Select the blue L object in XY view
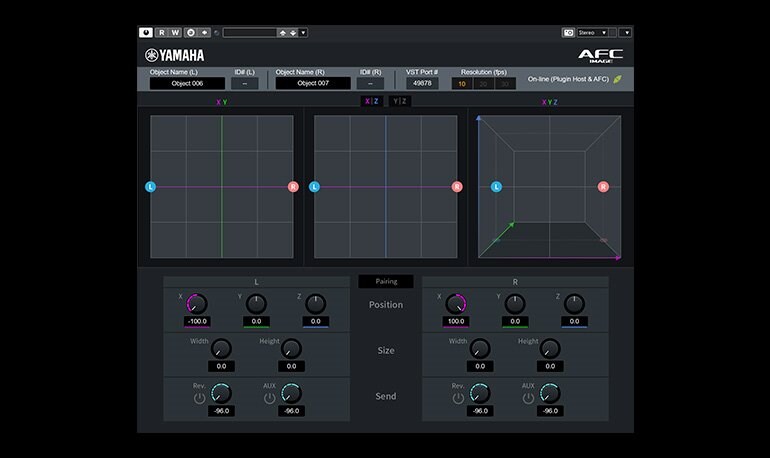770x458 pixels. 151,187
